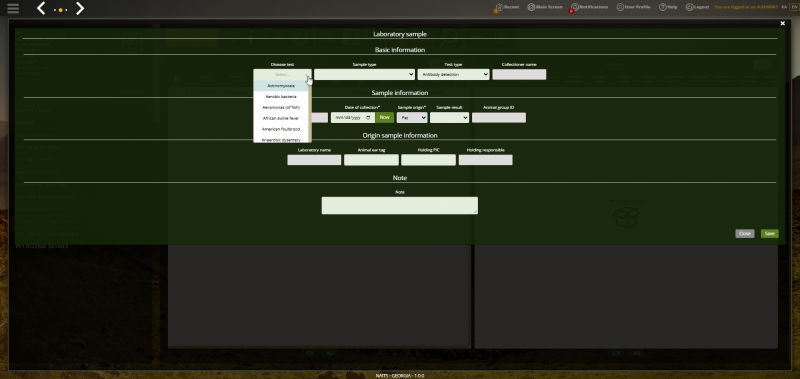Go back with the left arrow

tap(42, 8)
